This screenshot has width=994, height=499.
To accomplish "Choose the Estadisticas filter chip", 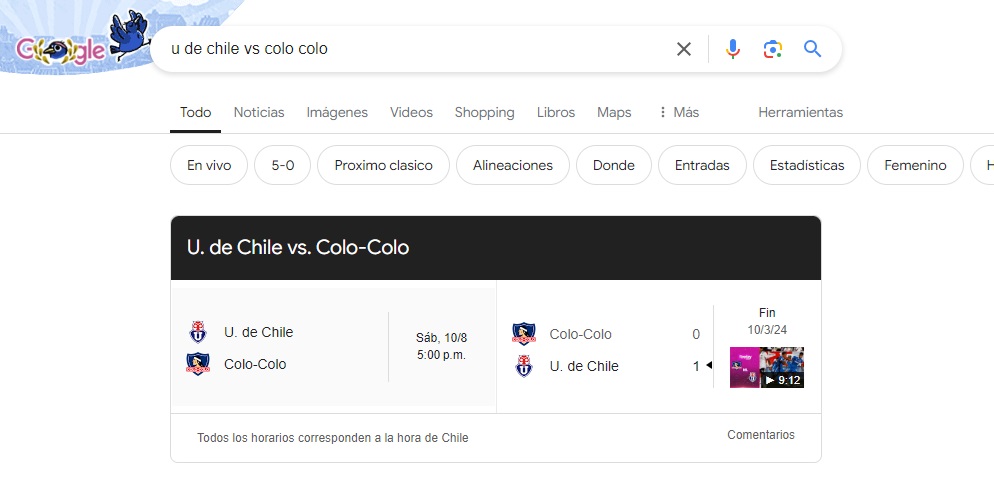I will pyautogui.click(x=807, y=165).
